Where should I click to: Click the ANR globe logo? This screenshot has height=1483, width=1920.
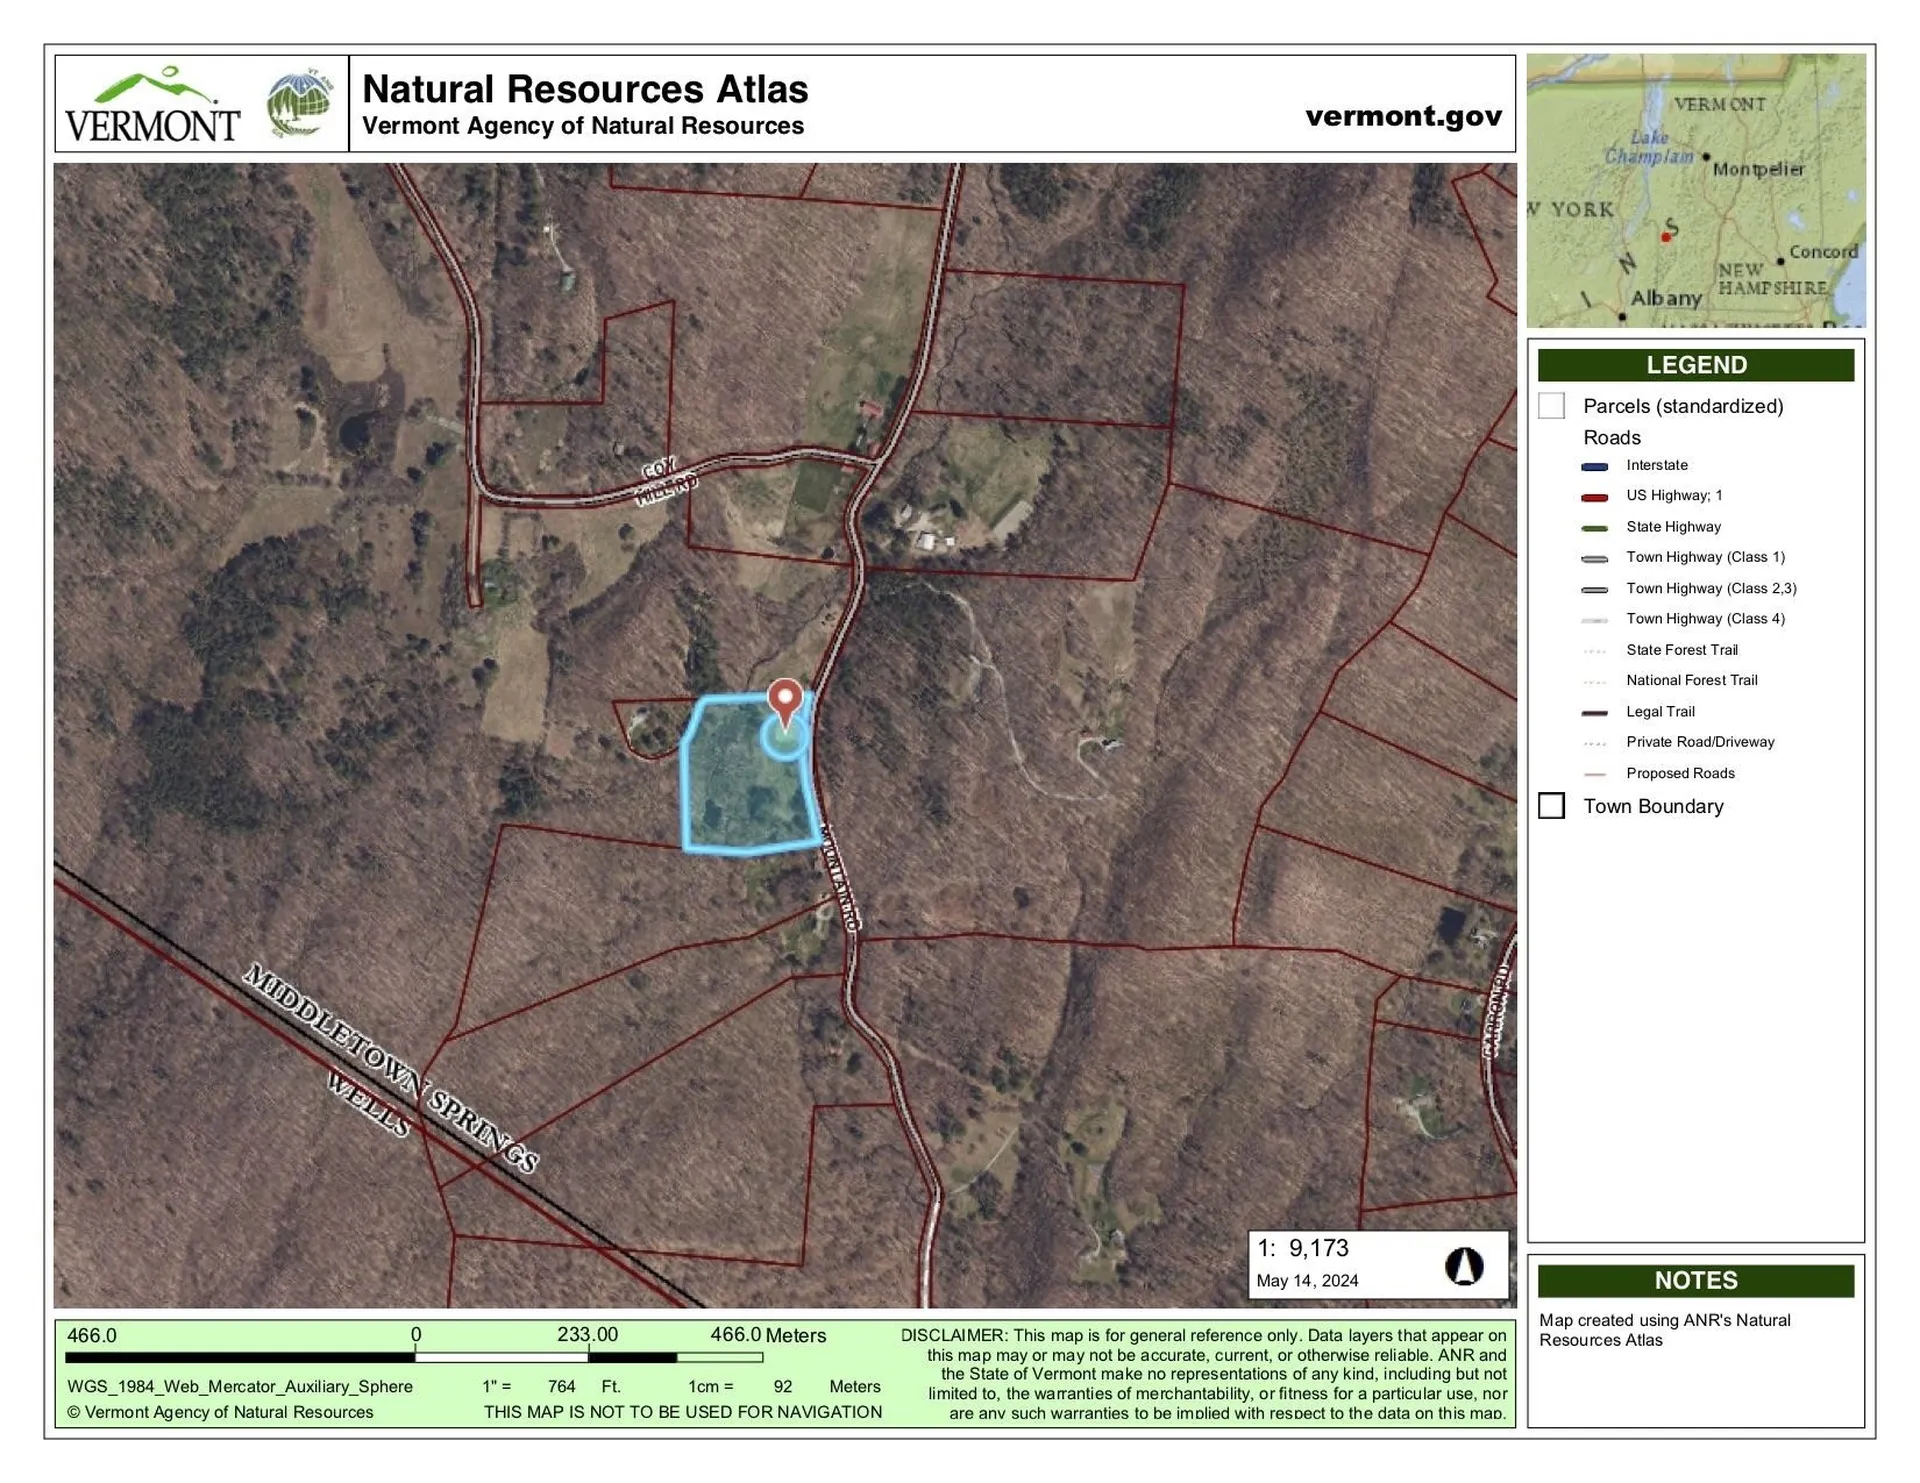[x=299, y=103]
